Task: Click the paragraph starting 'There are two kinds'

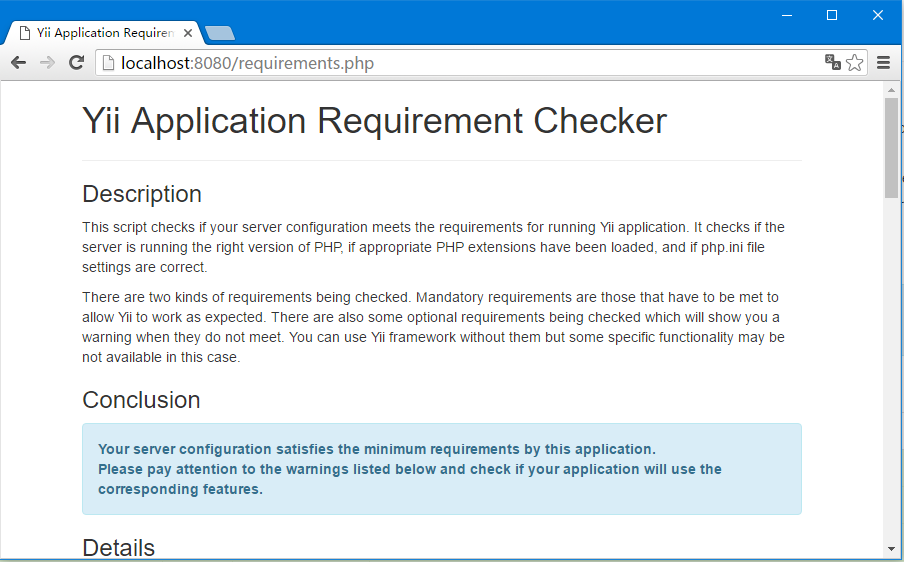Action: (434, 327)
